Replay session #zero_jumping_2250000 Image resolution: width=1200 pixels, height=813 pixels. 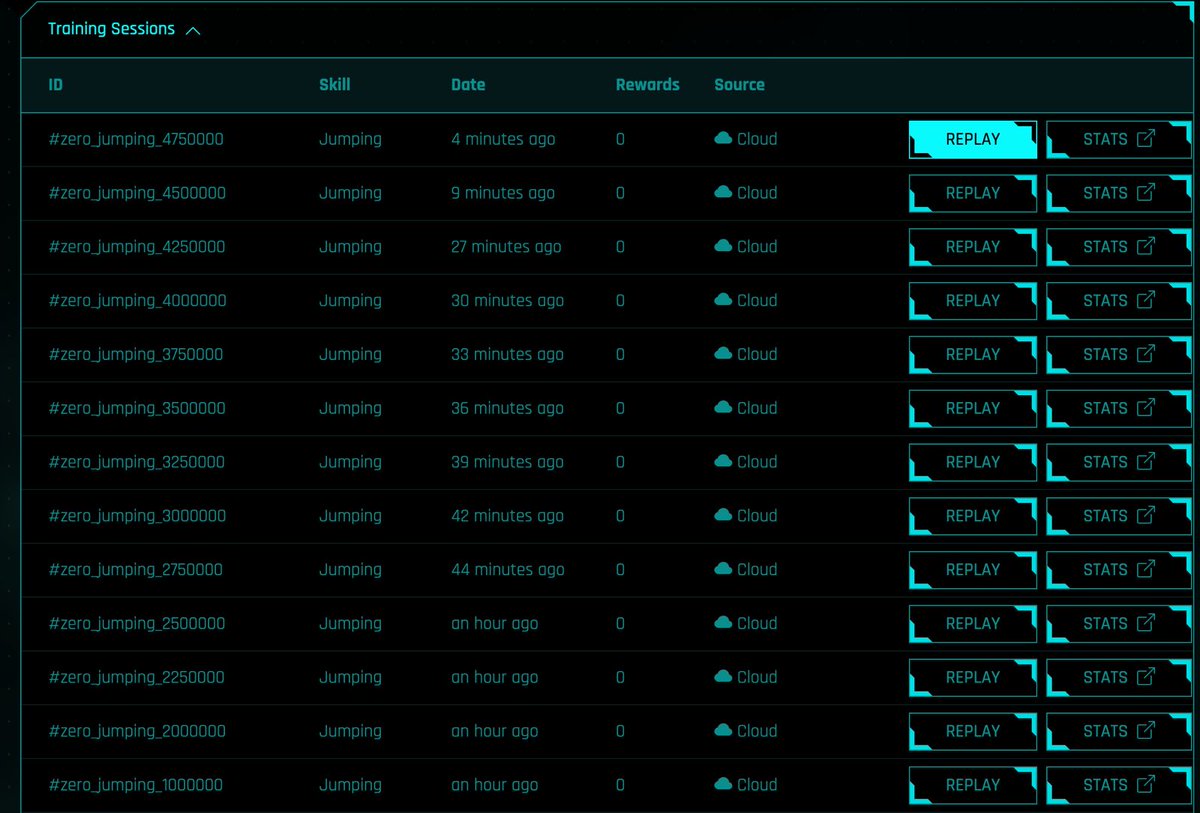tap(972, 678)
